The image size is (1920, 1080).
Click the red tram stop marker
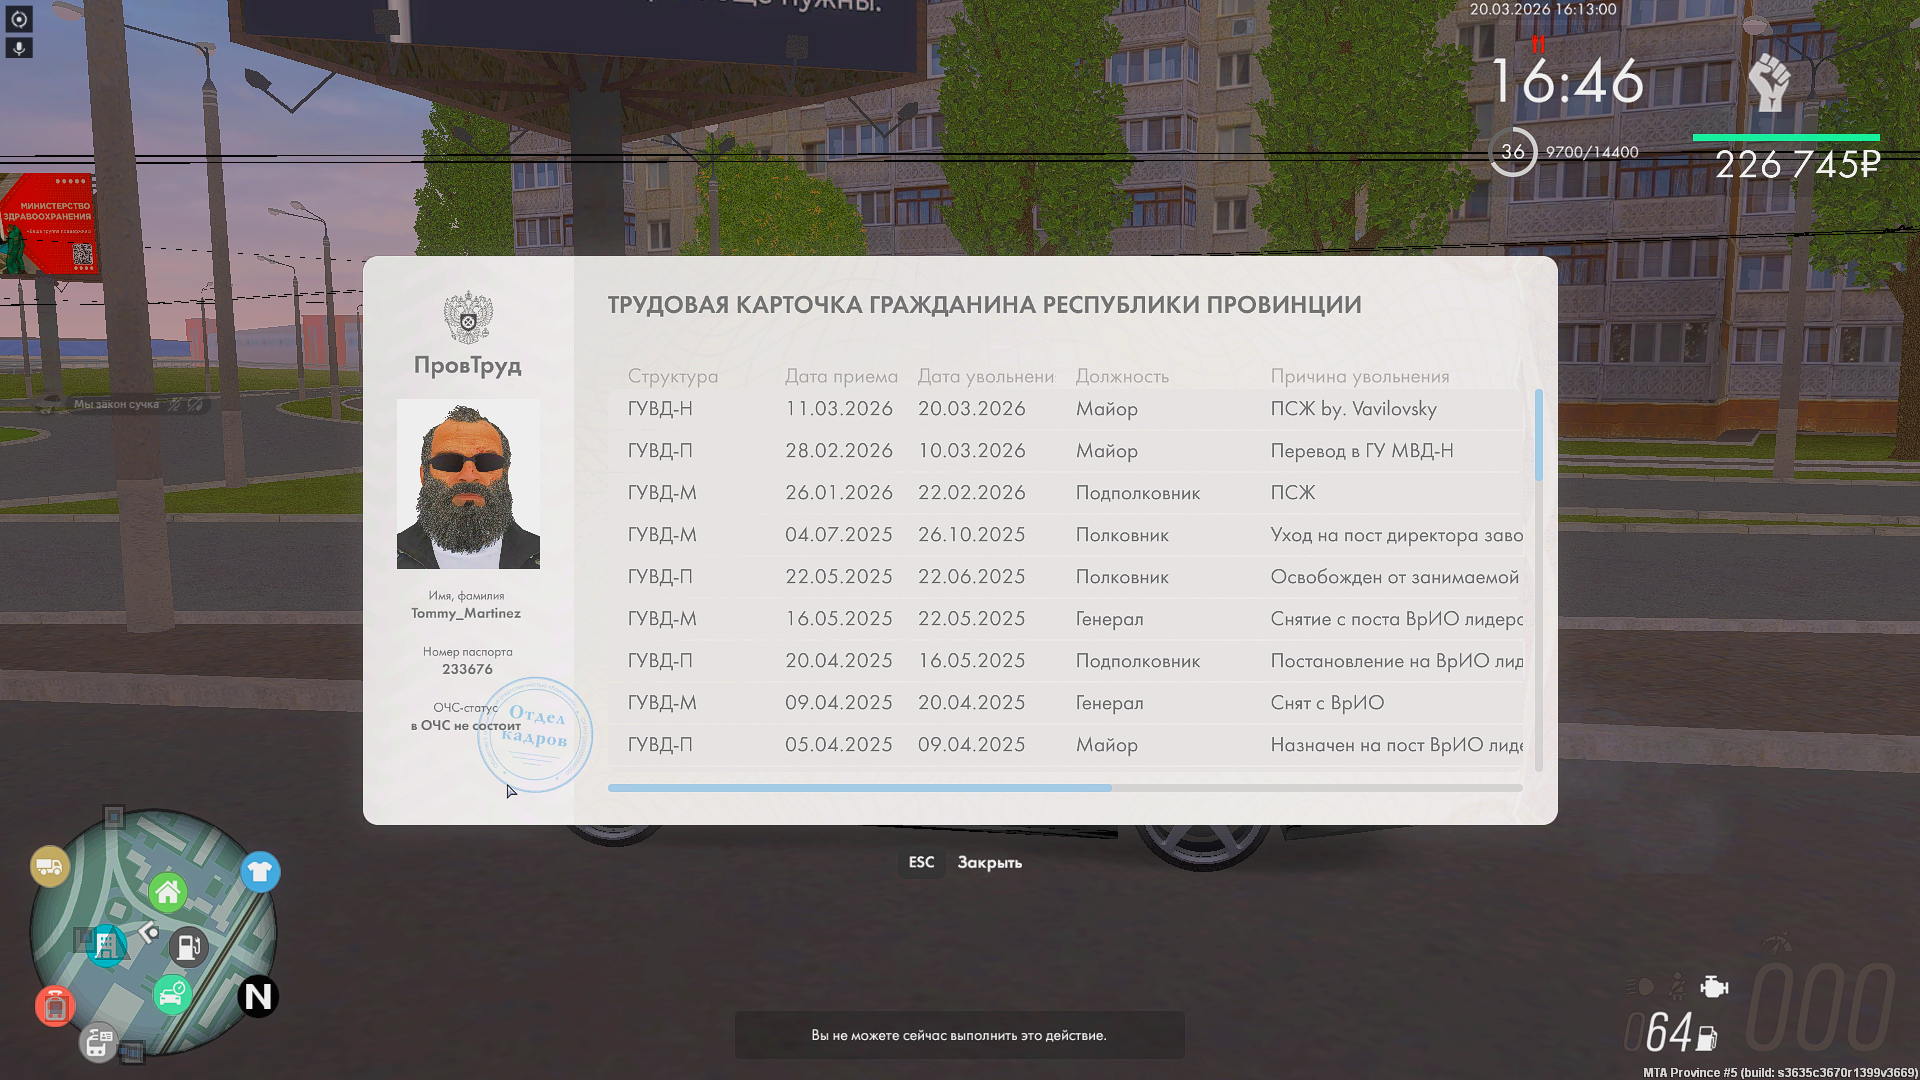(x=55, y=1005)
